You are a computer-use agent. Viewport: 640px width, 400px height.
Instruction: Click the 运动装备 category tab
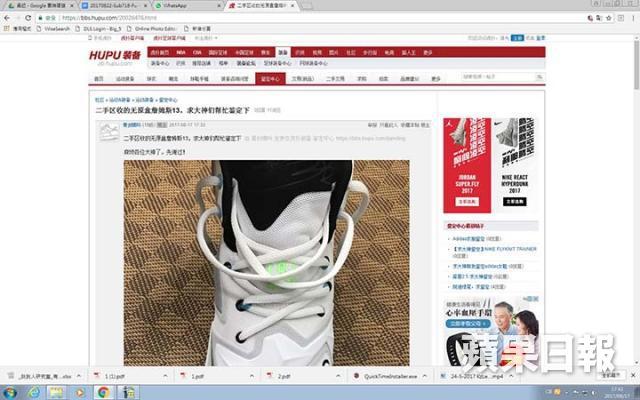coord(125,79)
